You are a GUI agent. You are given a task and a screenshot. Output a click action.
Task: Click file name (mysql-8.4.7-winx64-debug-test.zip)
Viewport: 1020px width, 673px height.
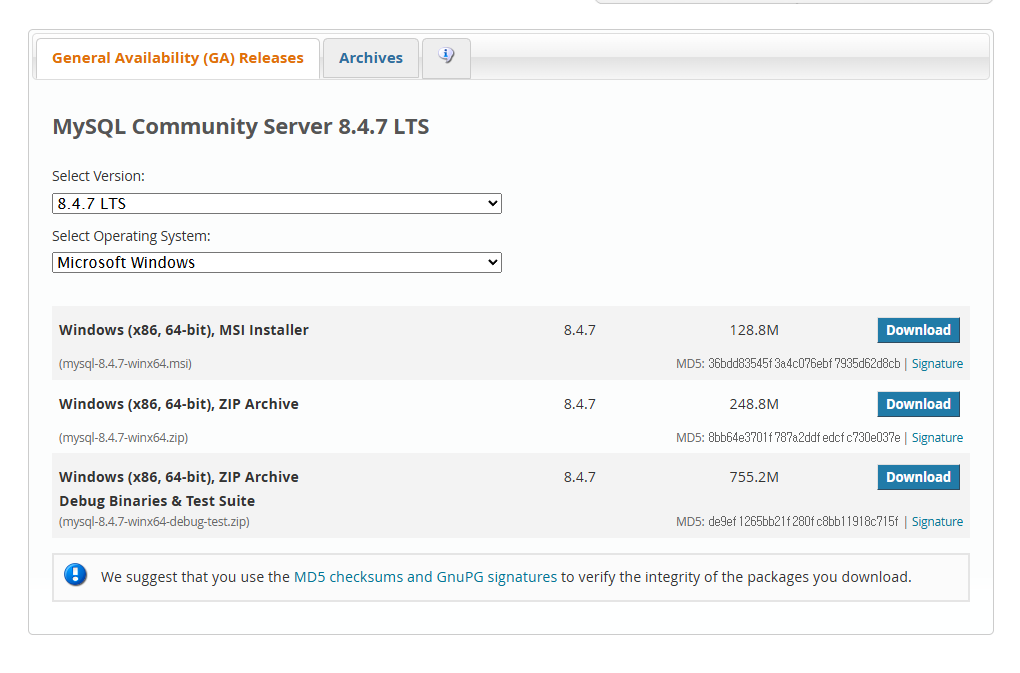pyautogui.click(x=154, y=521)
